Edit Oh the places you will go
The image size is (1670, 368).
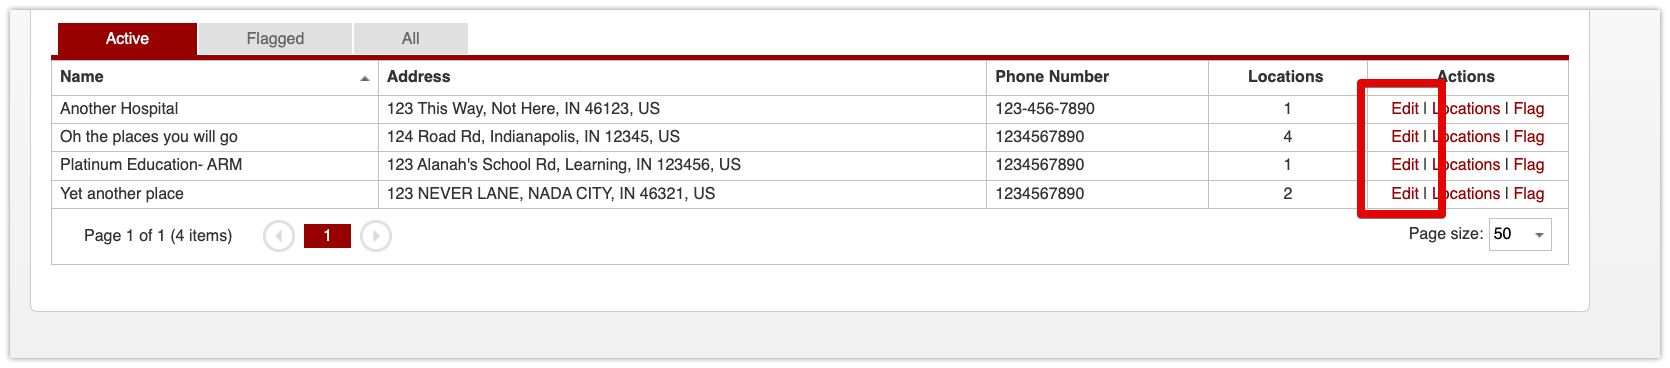(1404, 136)
